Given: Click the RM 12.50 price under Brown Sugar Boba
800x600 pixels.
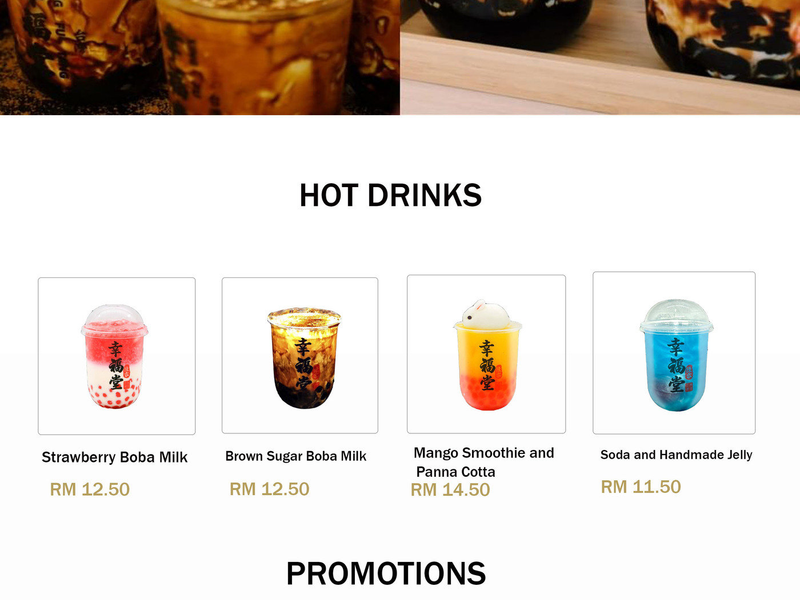Looking at the screenshot, I should coord(269,489).
